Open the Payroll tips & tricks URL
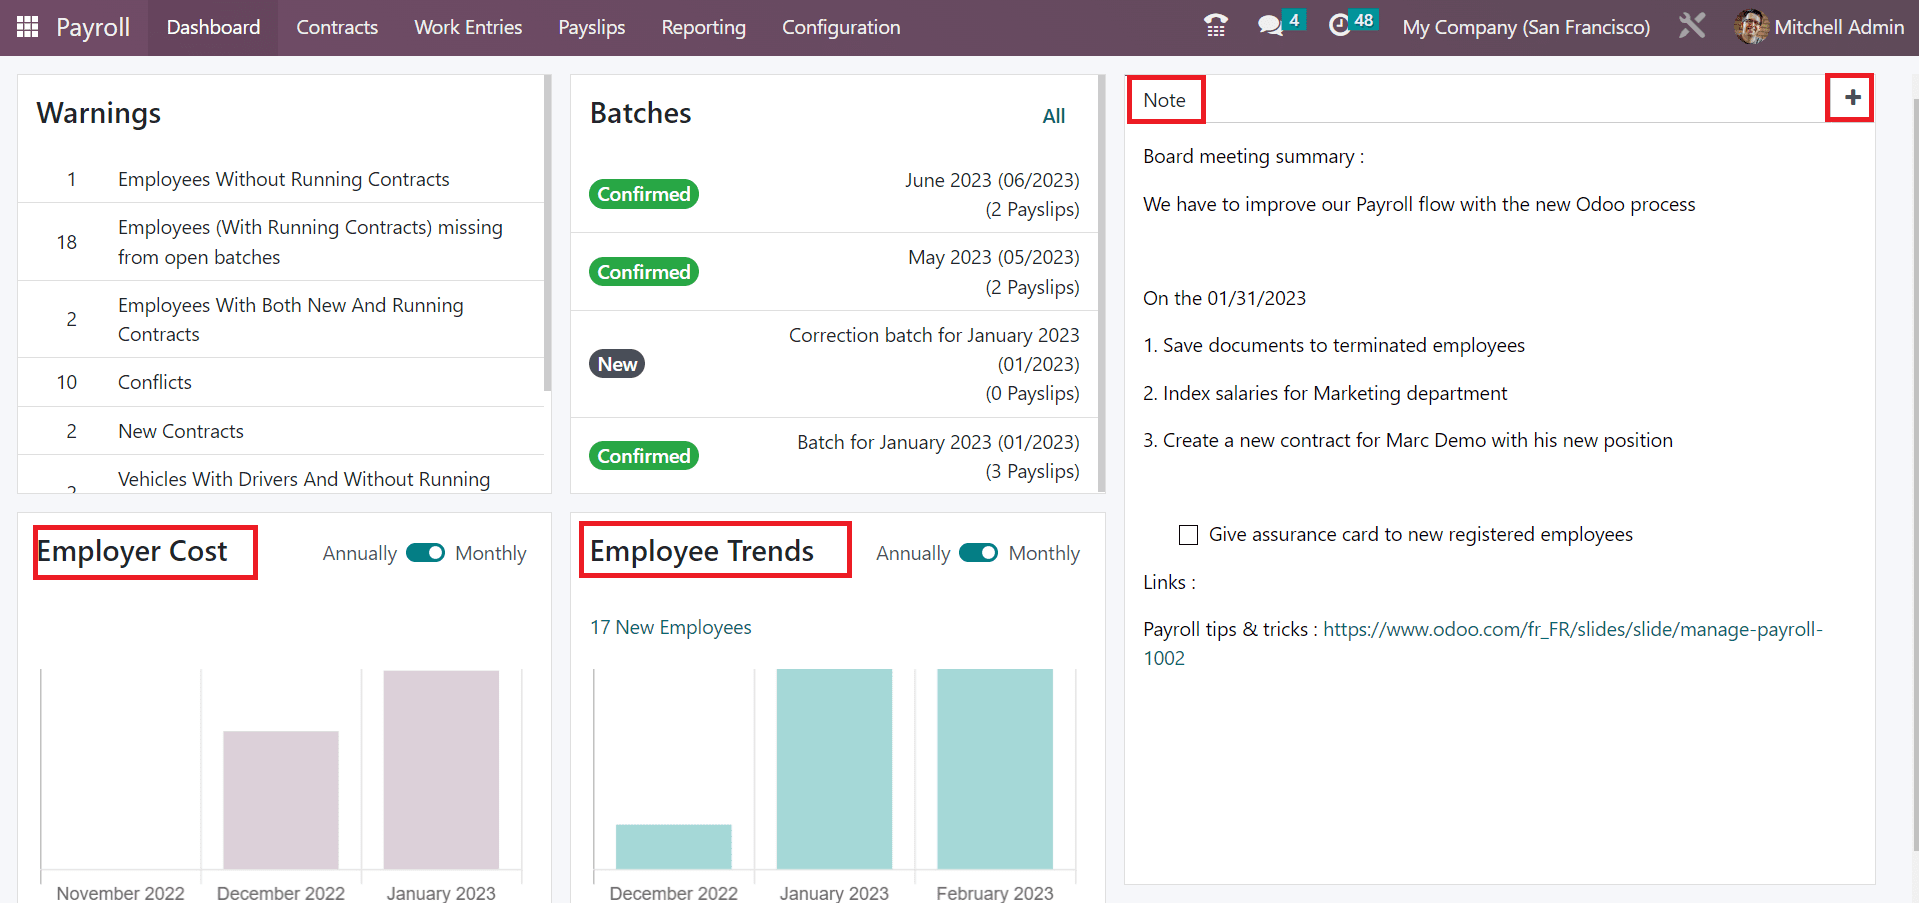This screenshot has width=1919, height=903. pyautogui.click(x=1571, y=629)
